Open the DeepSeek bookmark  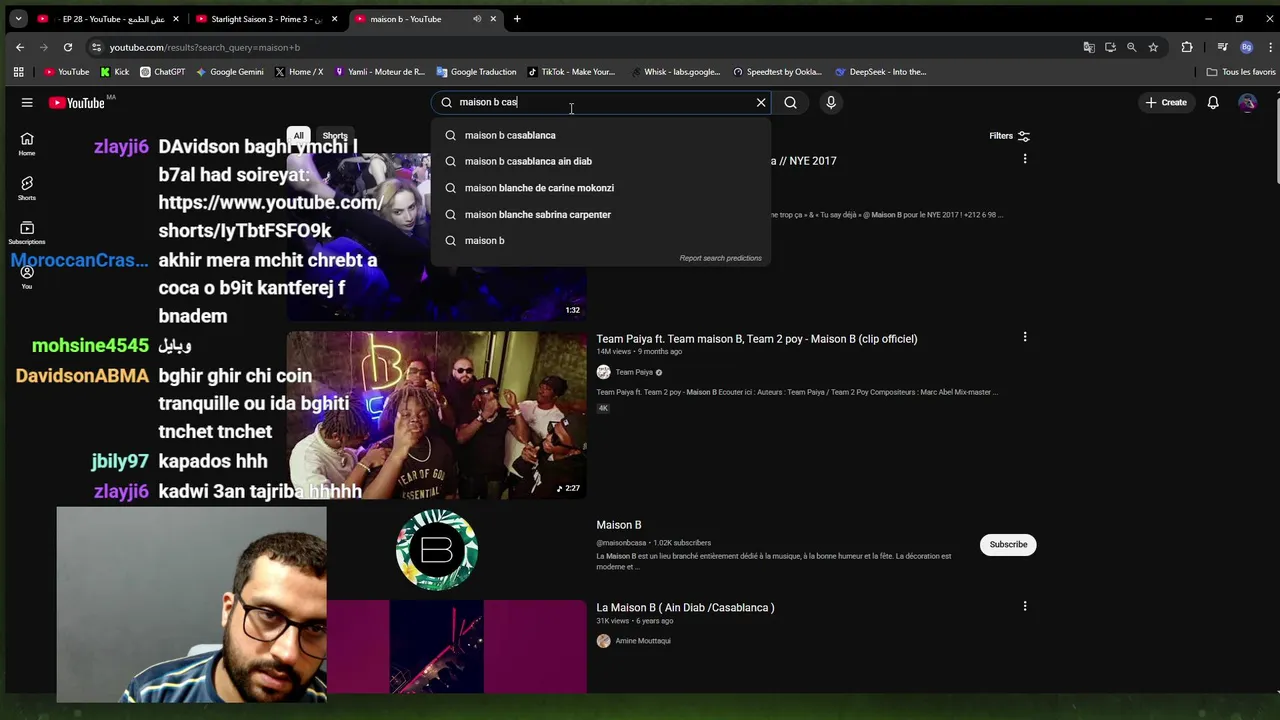(x=881, y=72)
